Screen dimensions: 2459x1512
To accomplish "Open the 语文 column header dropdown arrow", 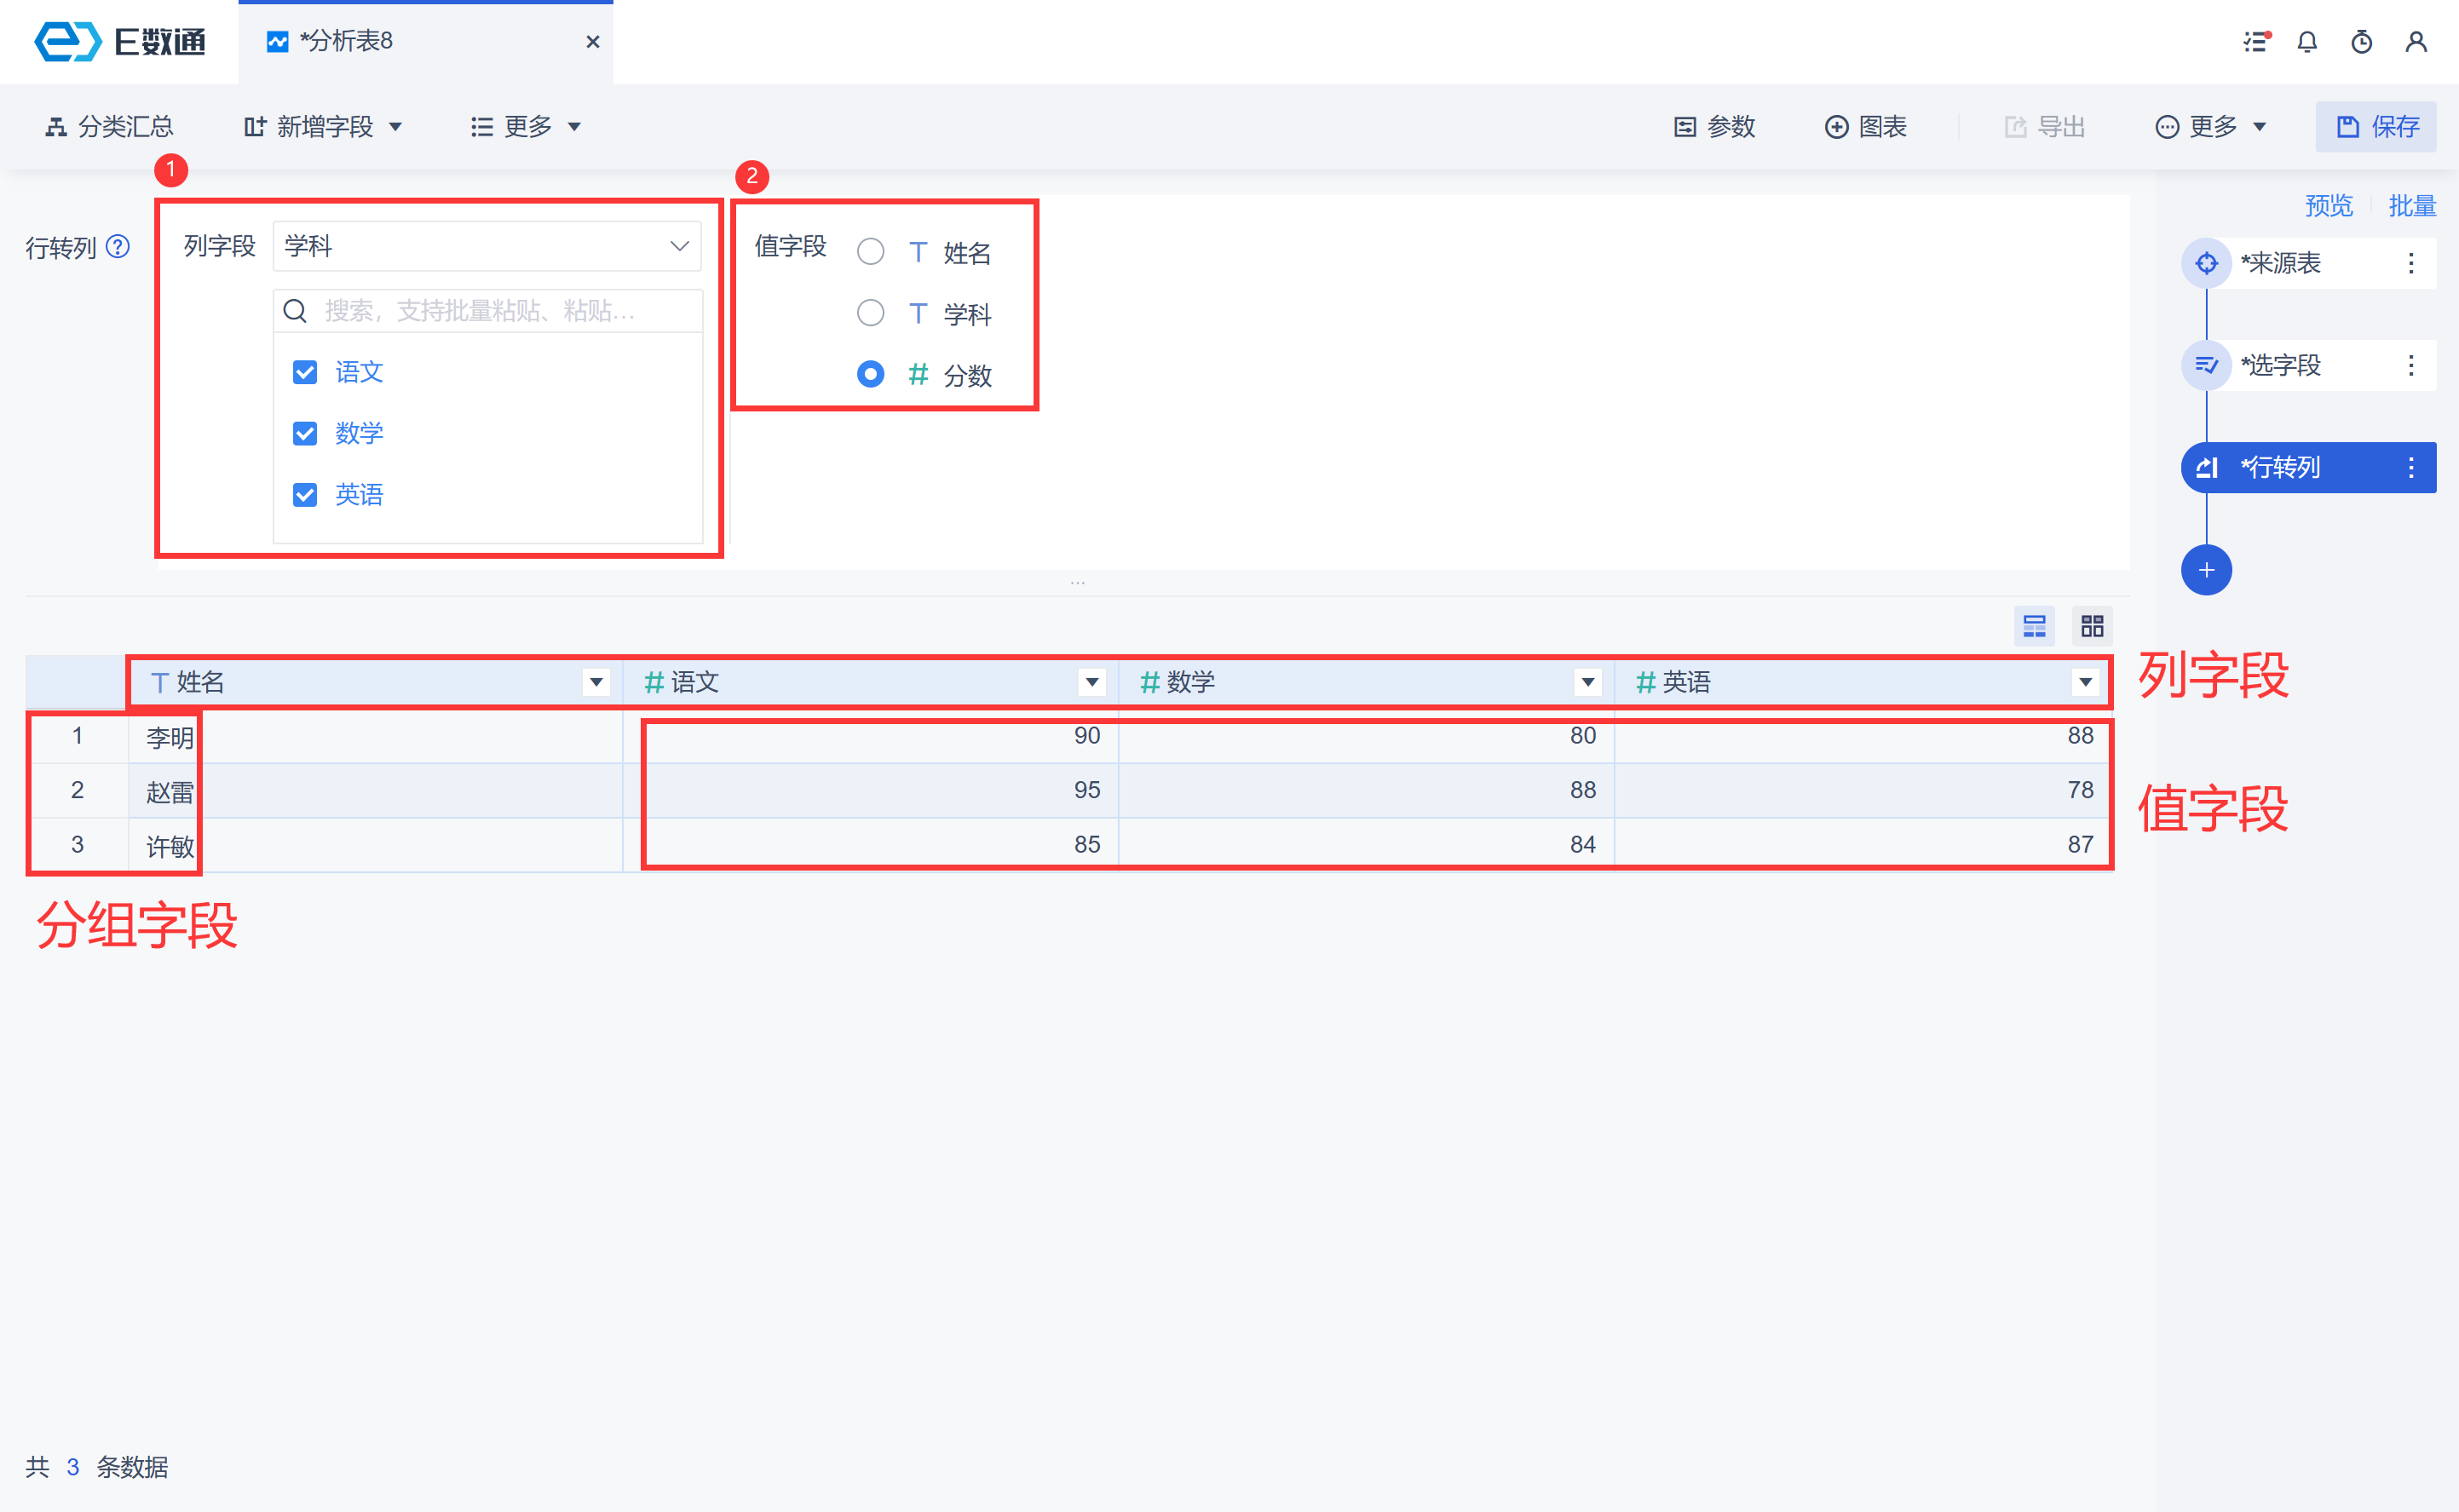I will (x=1092, y=683).
